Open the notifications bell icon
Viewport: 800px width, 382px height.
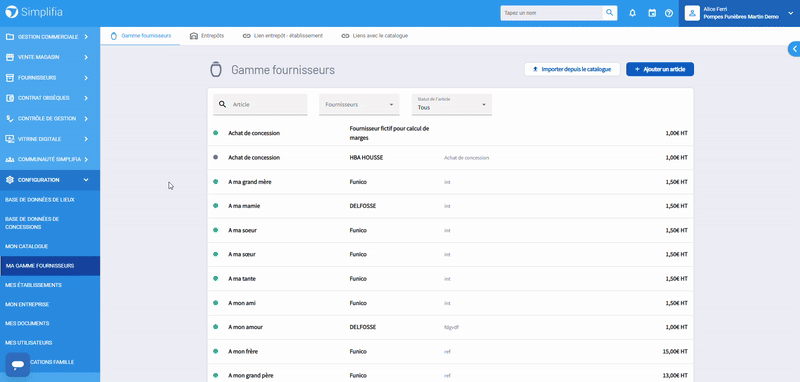tap(633, 13)
